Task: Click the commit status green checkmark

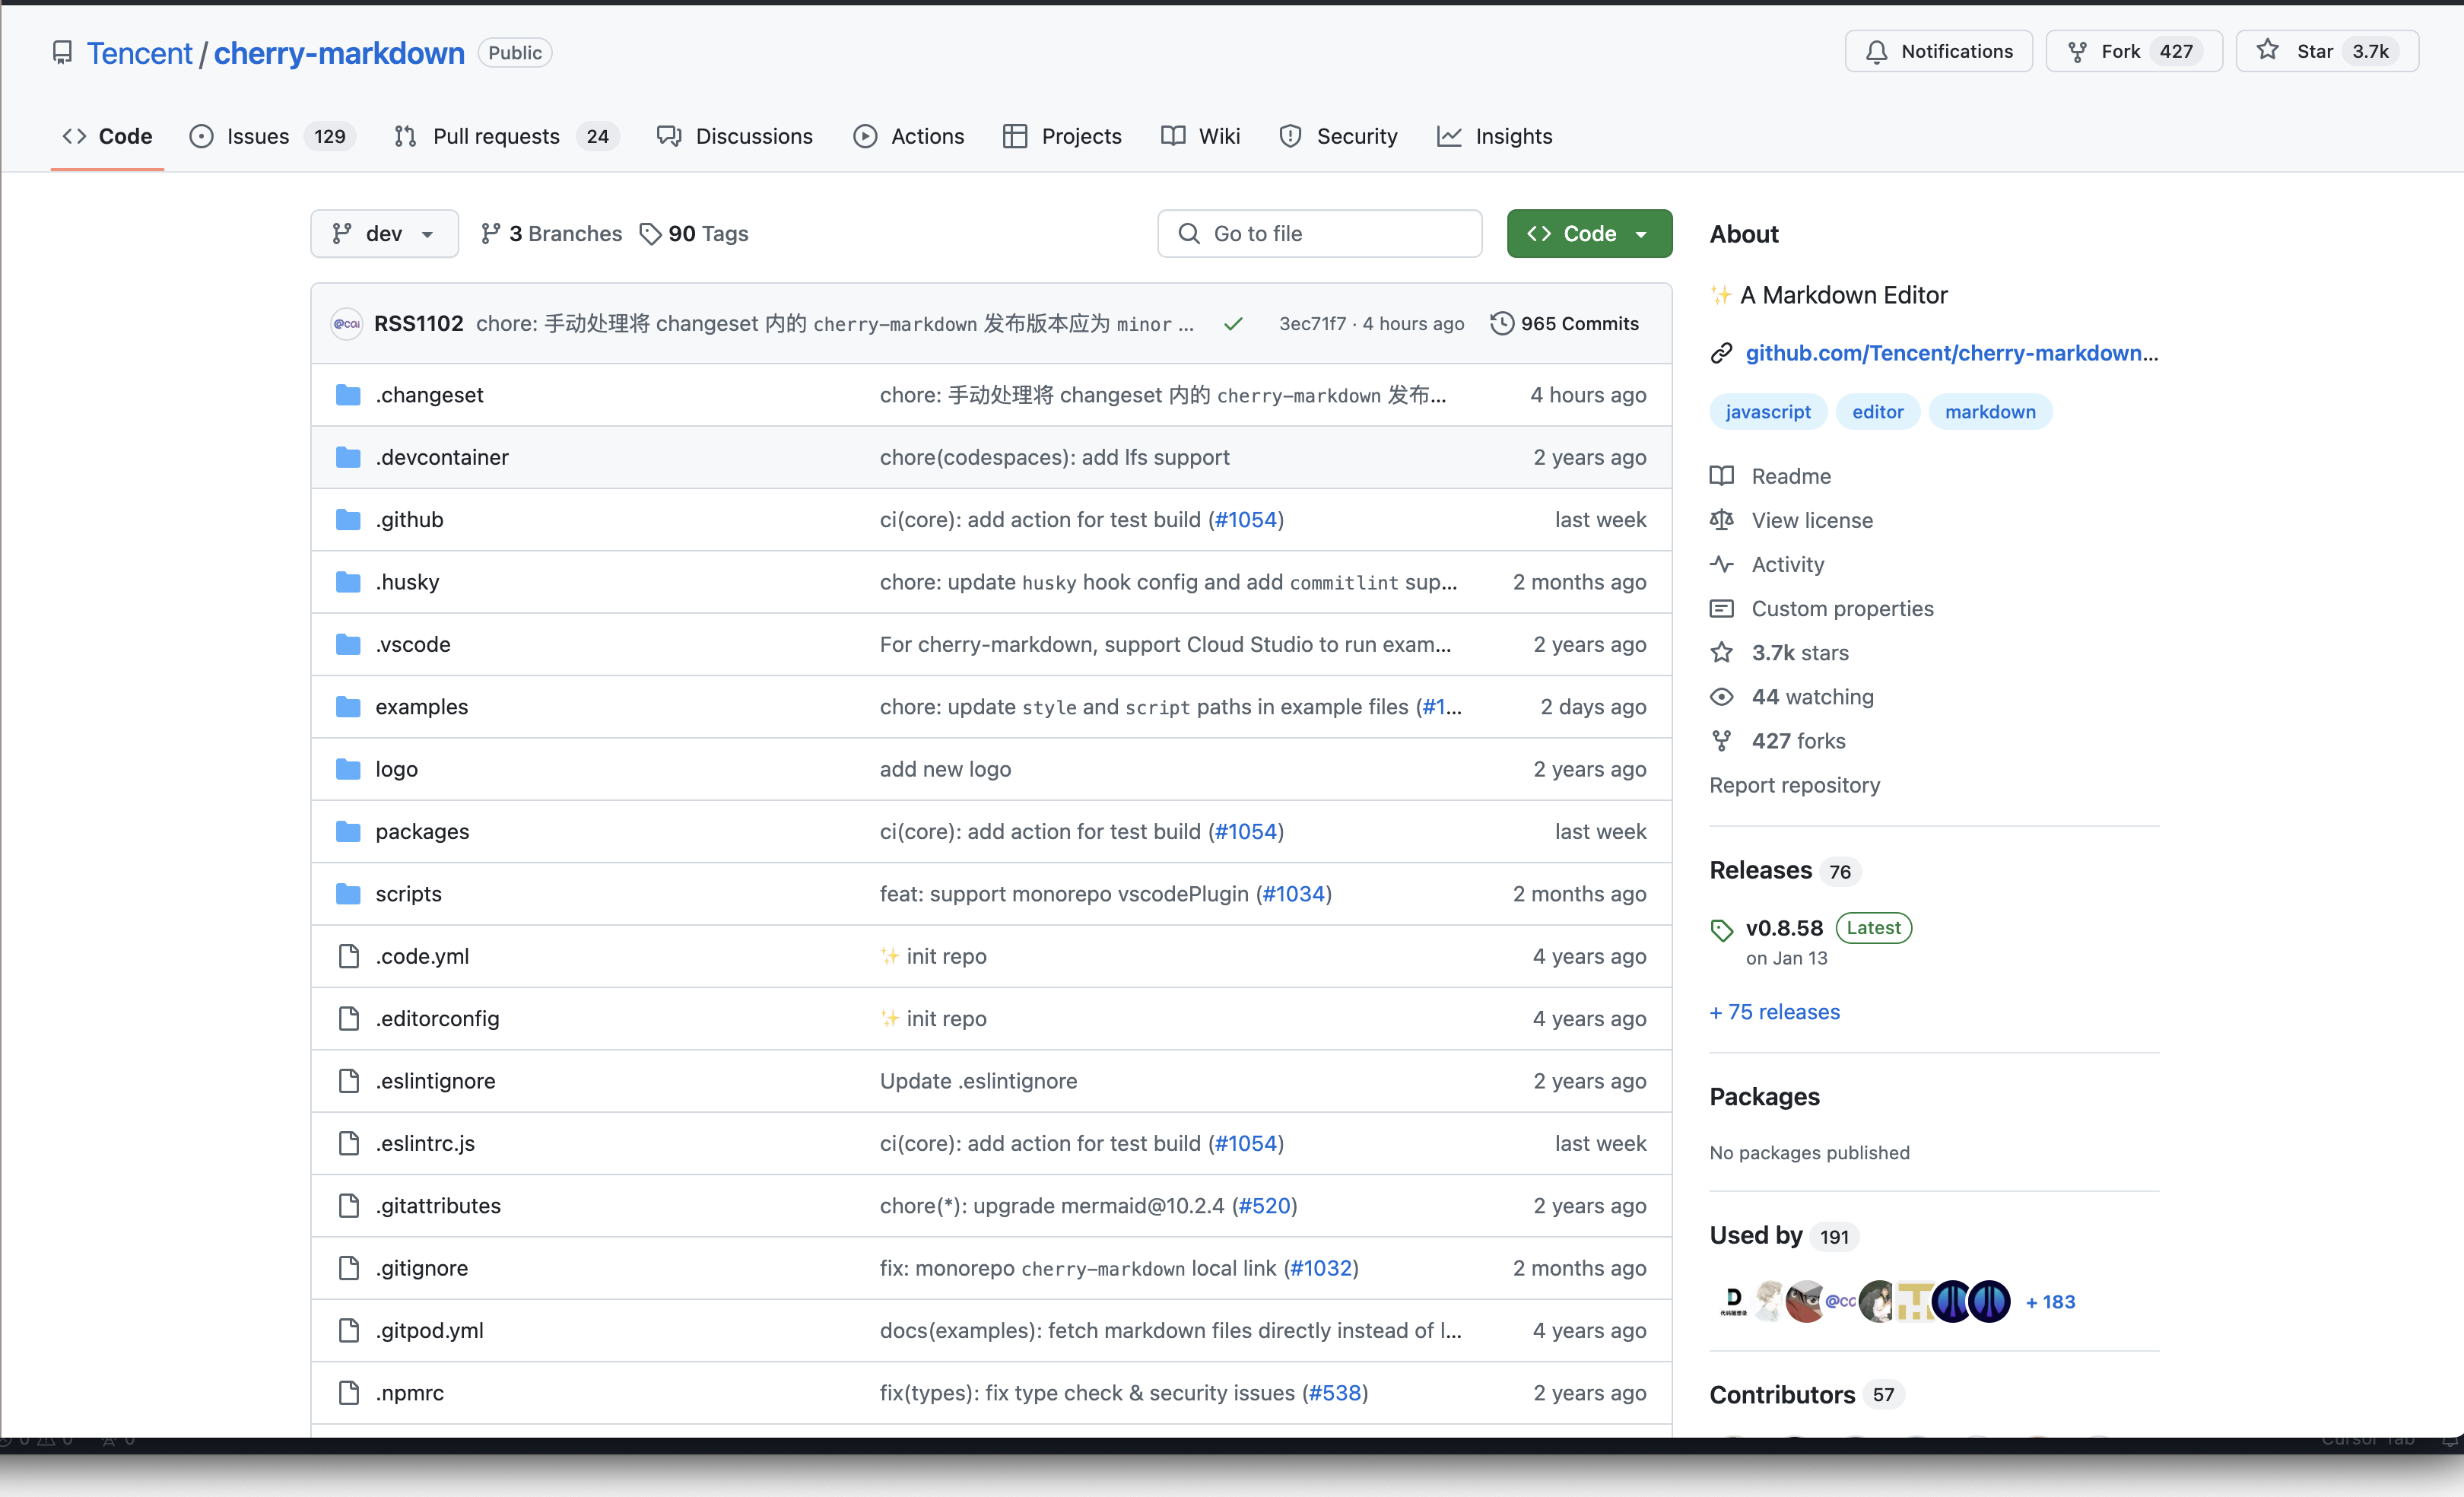Action: coord(1233,324)
